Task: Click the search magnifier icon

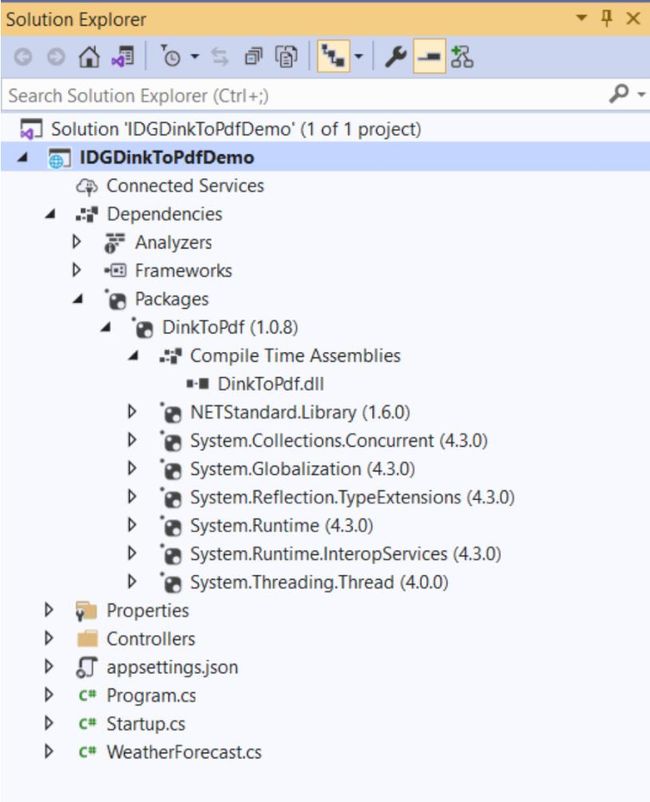Action: click(618, 94)
